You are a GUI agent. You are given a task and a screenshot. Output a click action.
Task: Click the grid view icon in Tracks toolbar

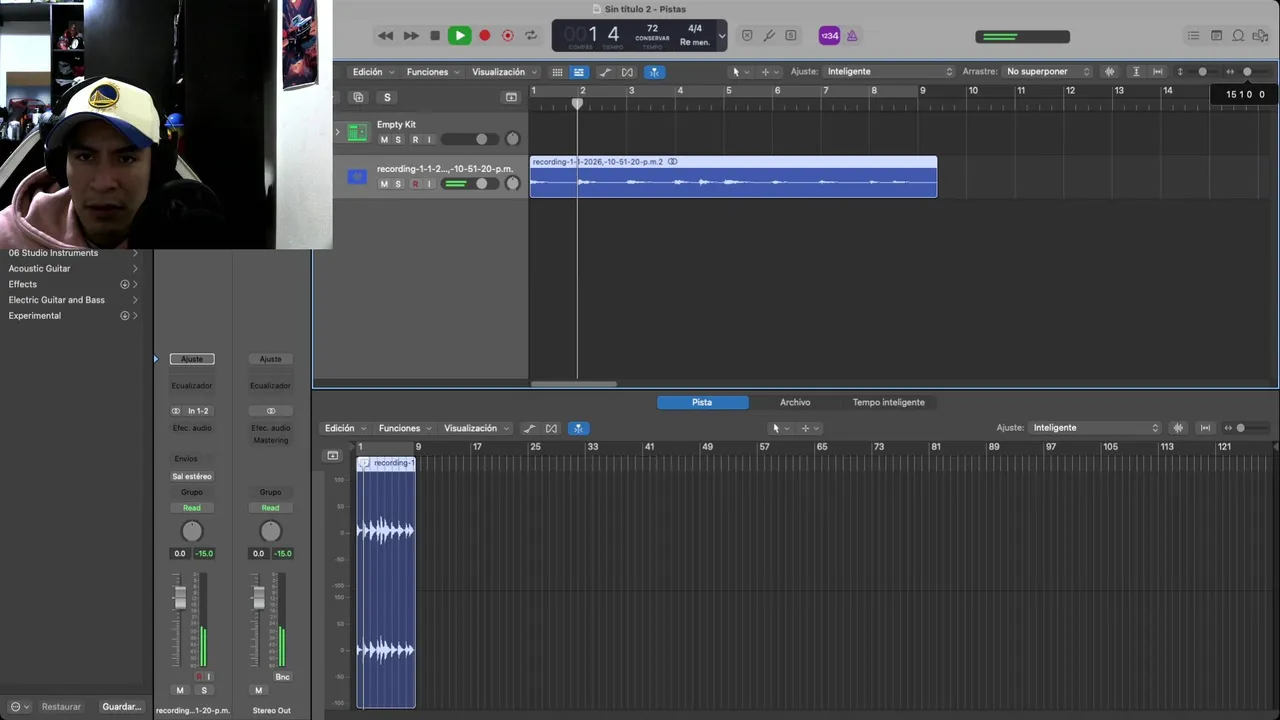(x=557, y=72)
